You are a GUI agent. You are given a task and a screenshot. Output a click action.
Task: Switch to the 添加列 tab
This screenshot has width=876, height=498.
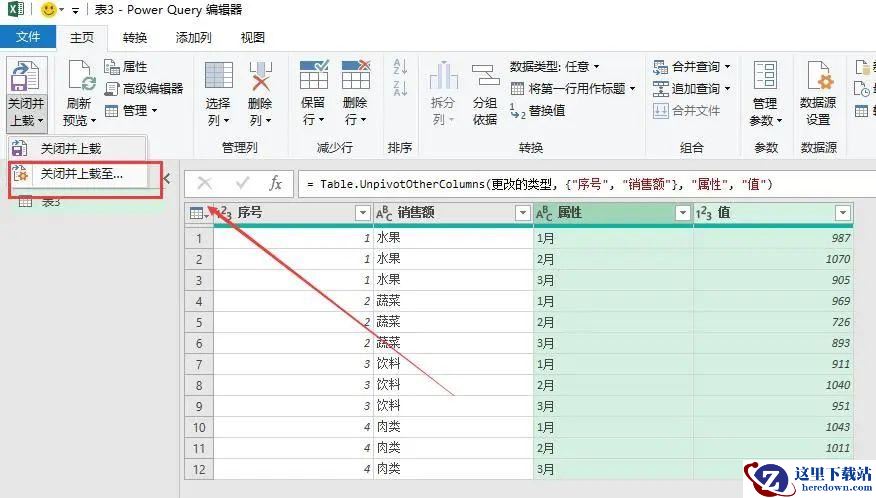(x=193, y=37)
